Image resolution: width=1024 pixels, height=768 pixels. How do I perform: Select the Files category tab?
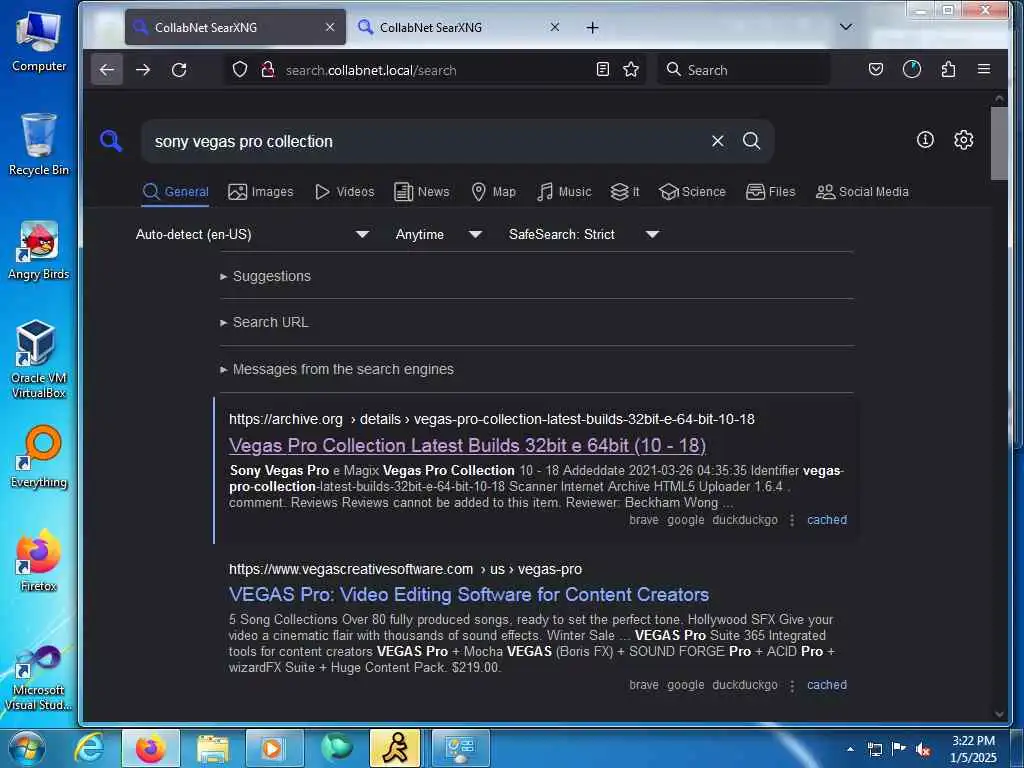pyautogui.click(x=771, y=192)
